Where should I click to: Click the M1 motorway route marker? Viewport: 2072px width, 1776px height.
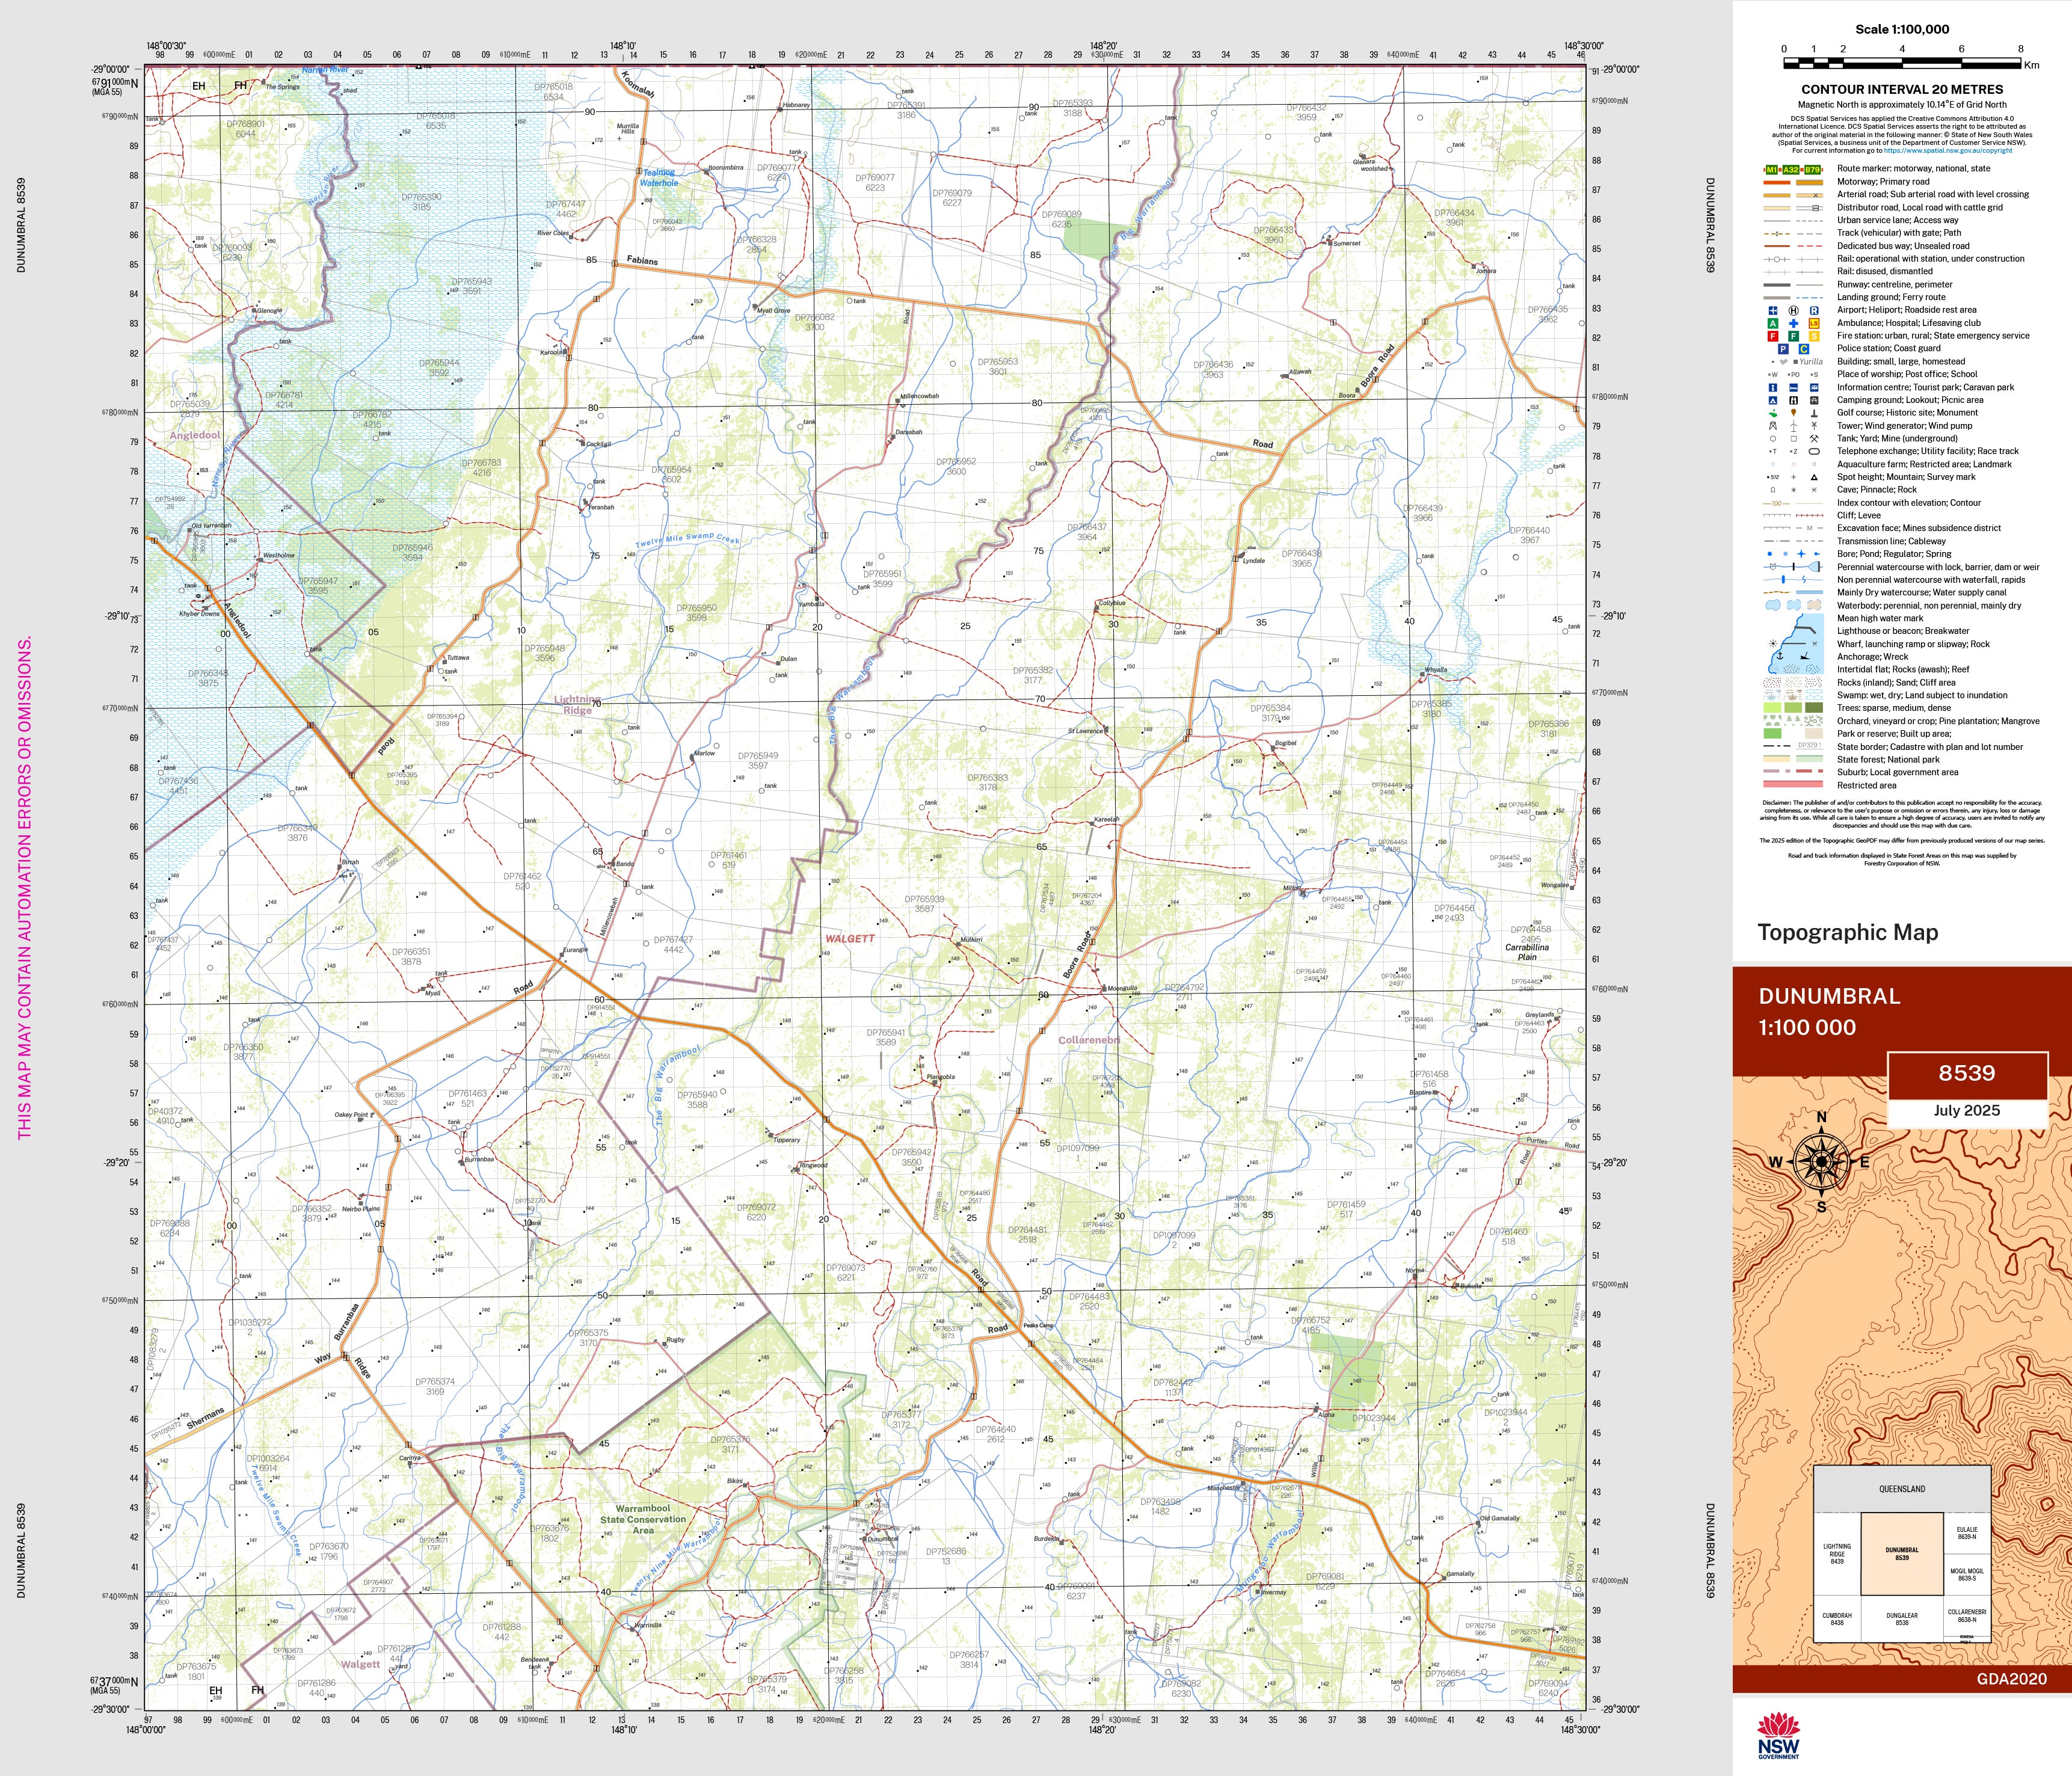(1772, 169)
